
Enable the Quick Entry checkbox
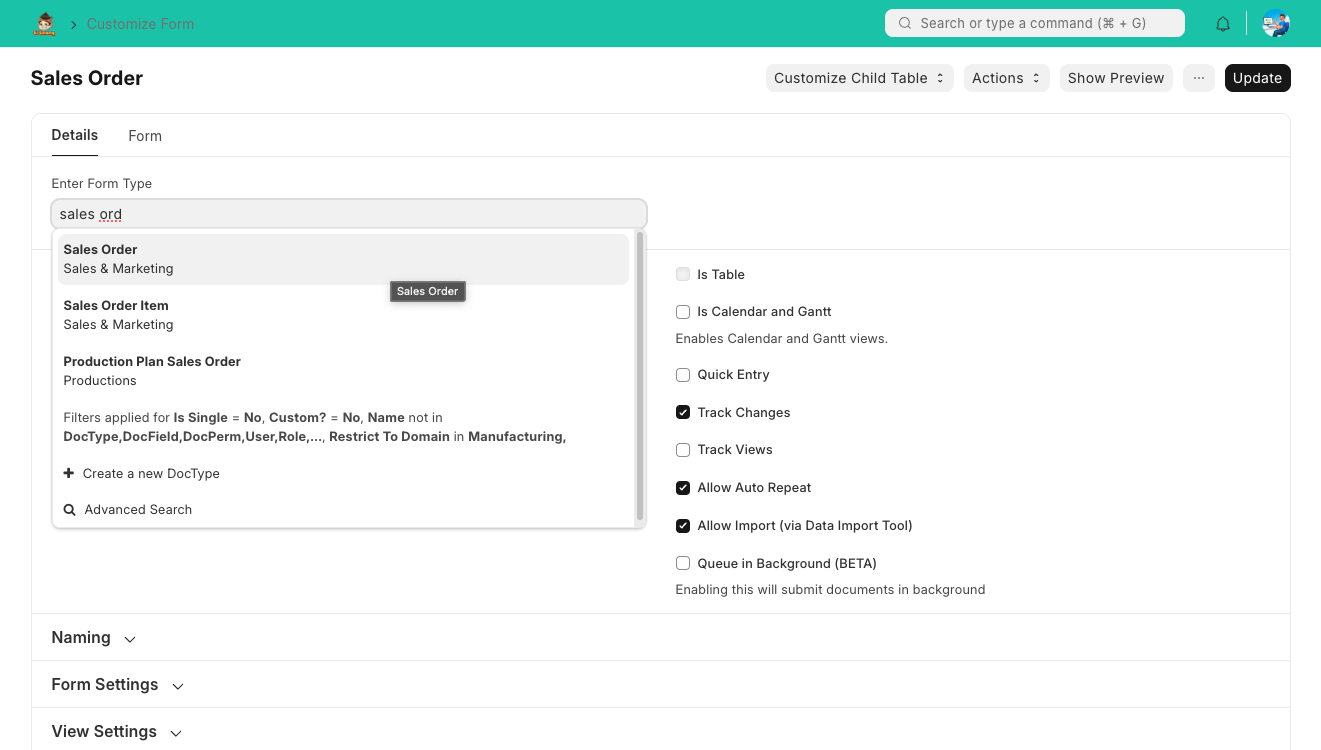click(682, 374)
